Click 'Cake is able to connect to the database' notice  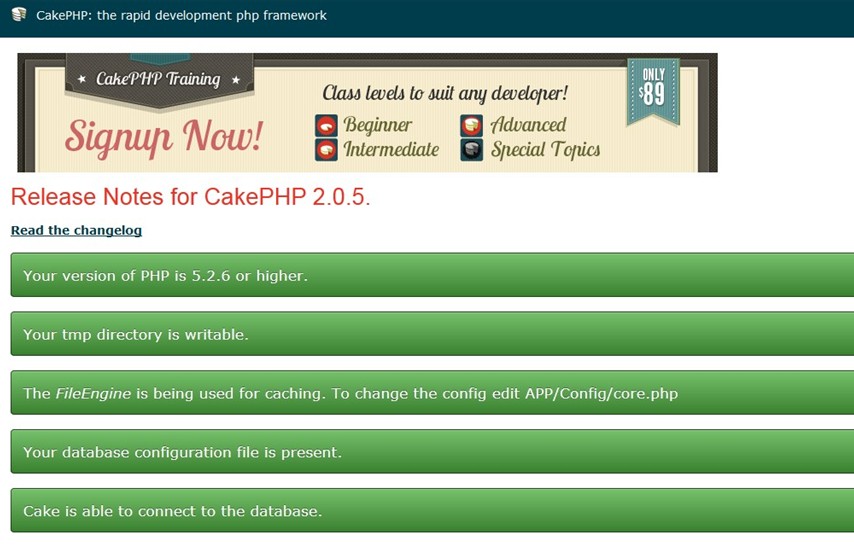[432, 510]
